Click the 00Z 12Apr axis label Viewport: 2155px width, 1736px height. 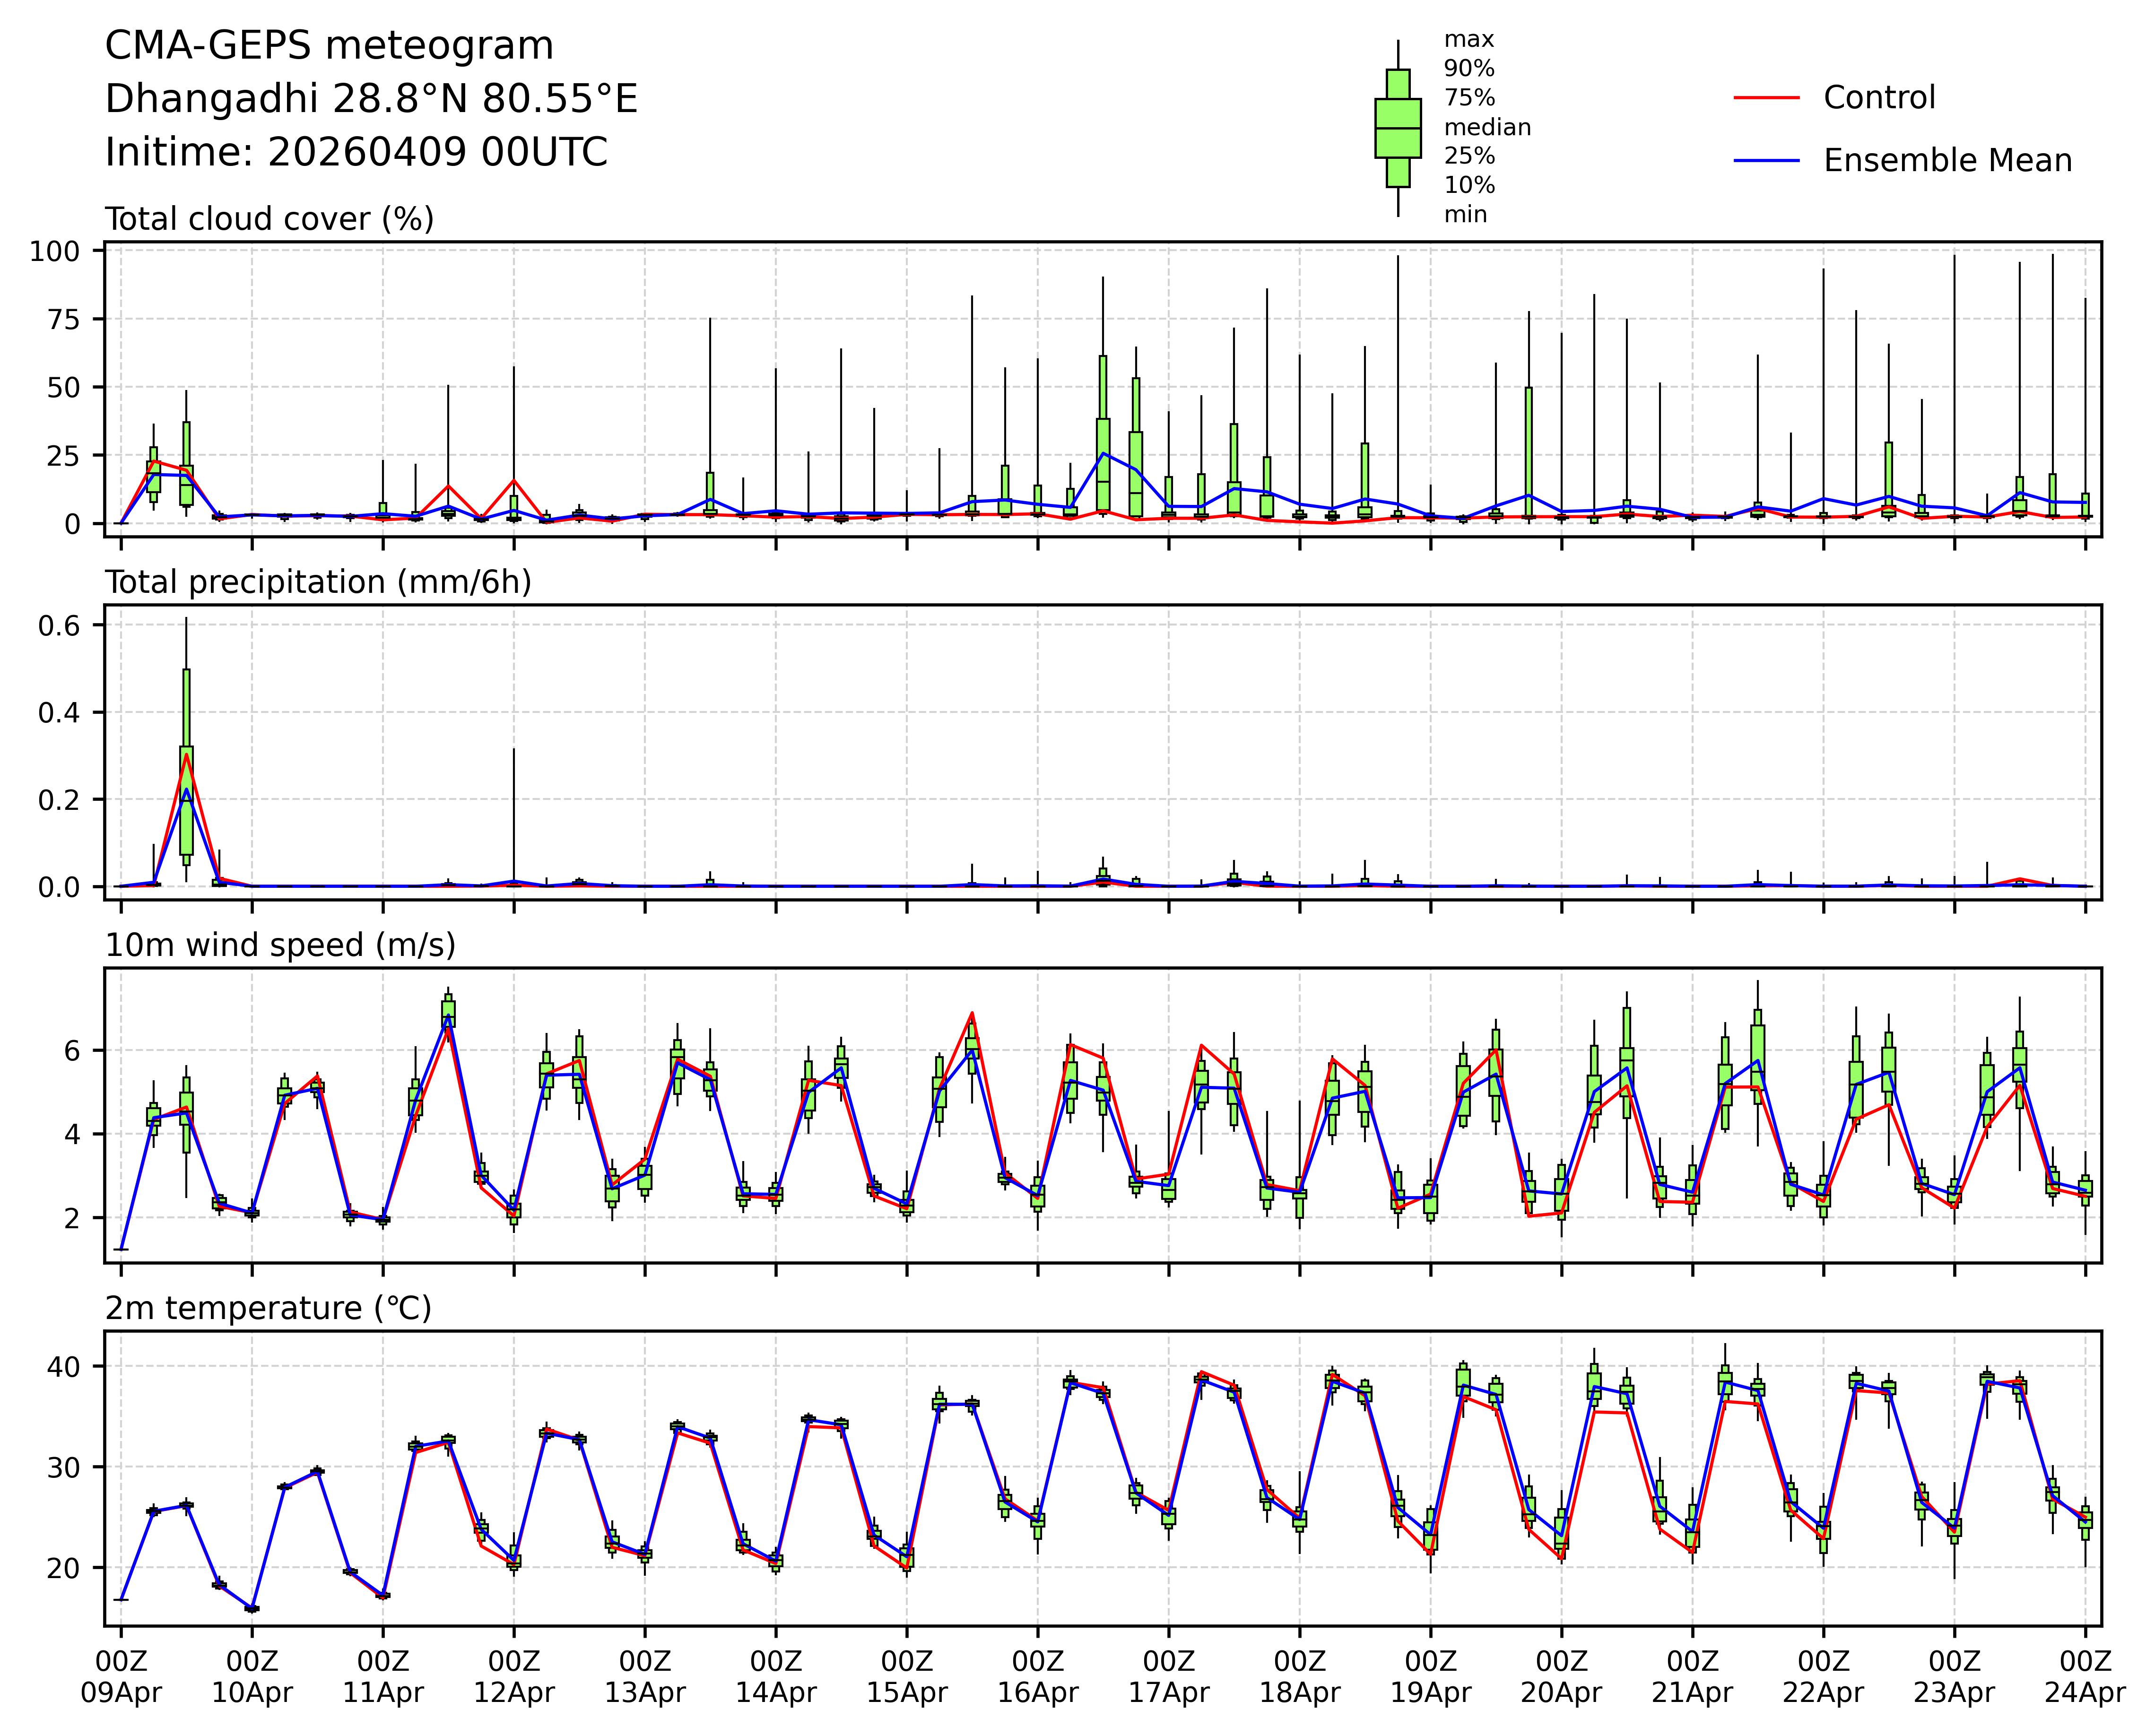[x=514, y=1677]
